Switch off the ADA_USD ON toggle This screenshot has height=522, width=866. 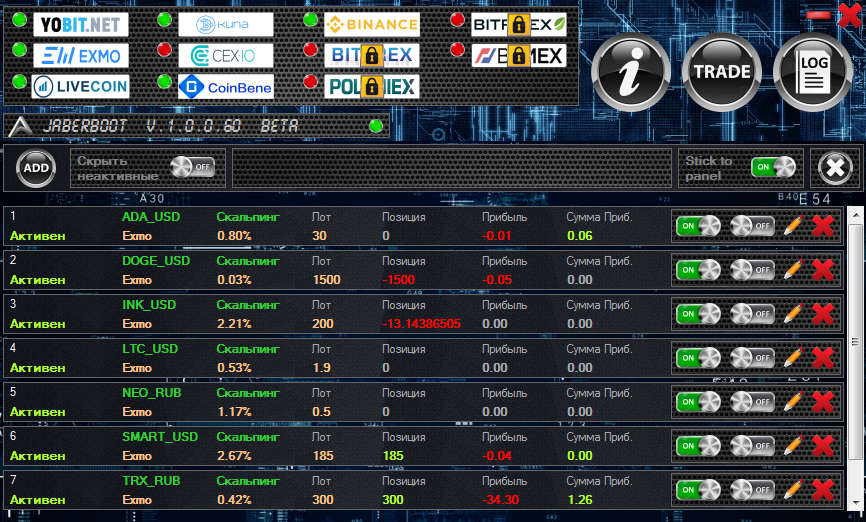pos(698,226)
